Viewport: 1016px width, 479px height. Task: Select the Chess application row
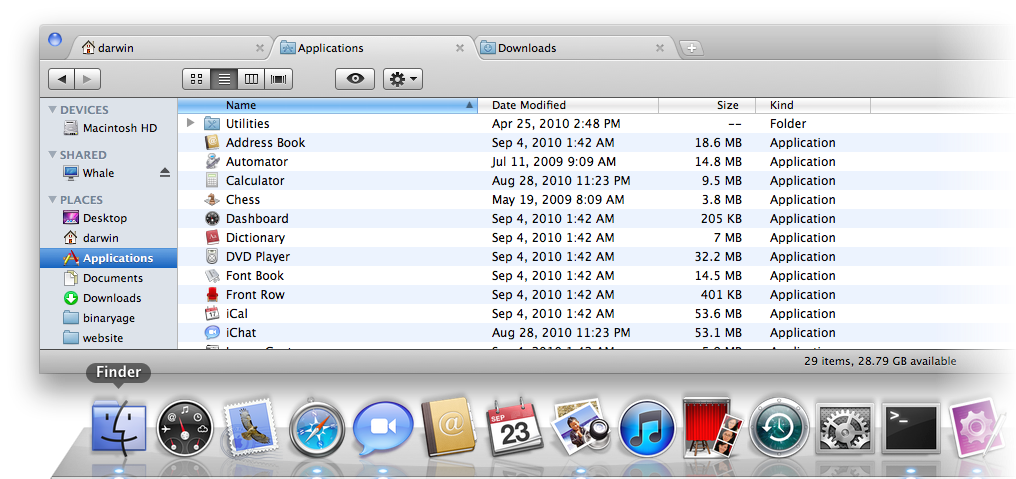point(596,200)
